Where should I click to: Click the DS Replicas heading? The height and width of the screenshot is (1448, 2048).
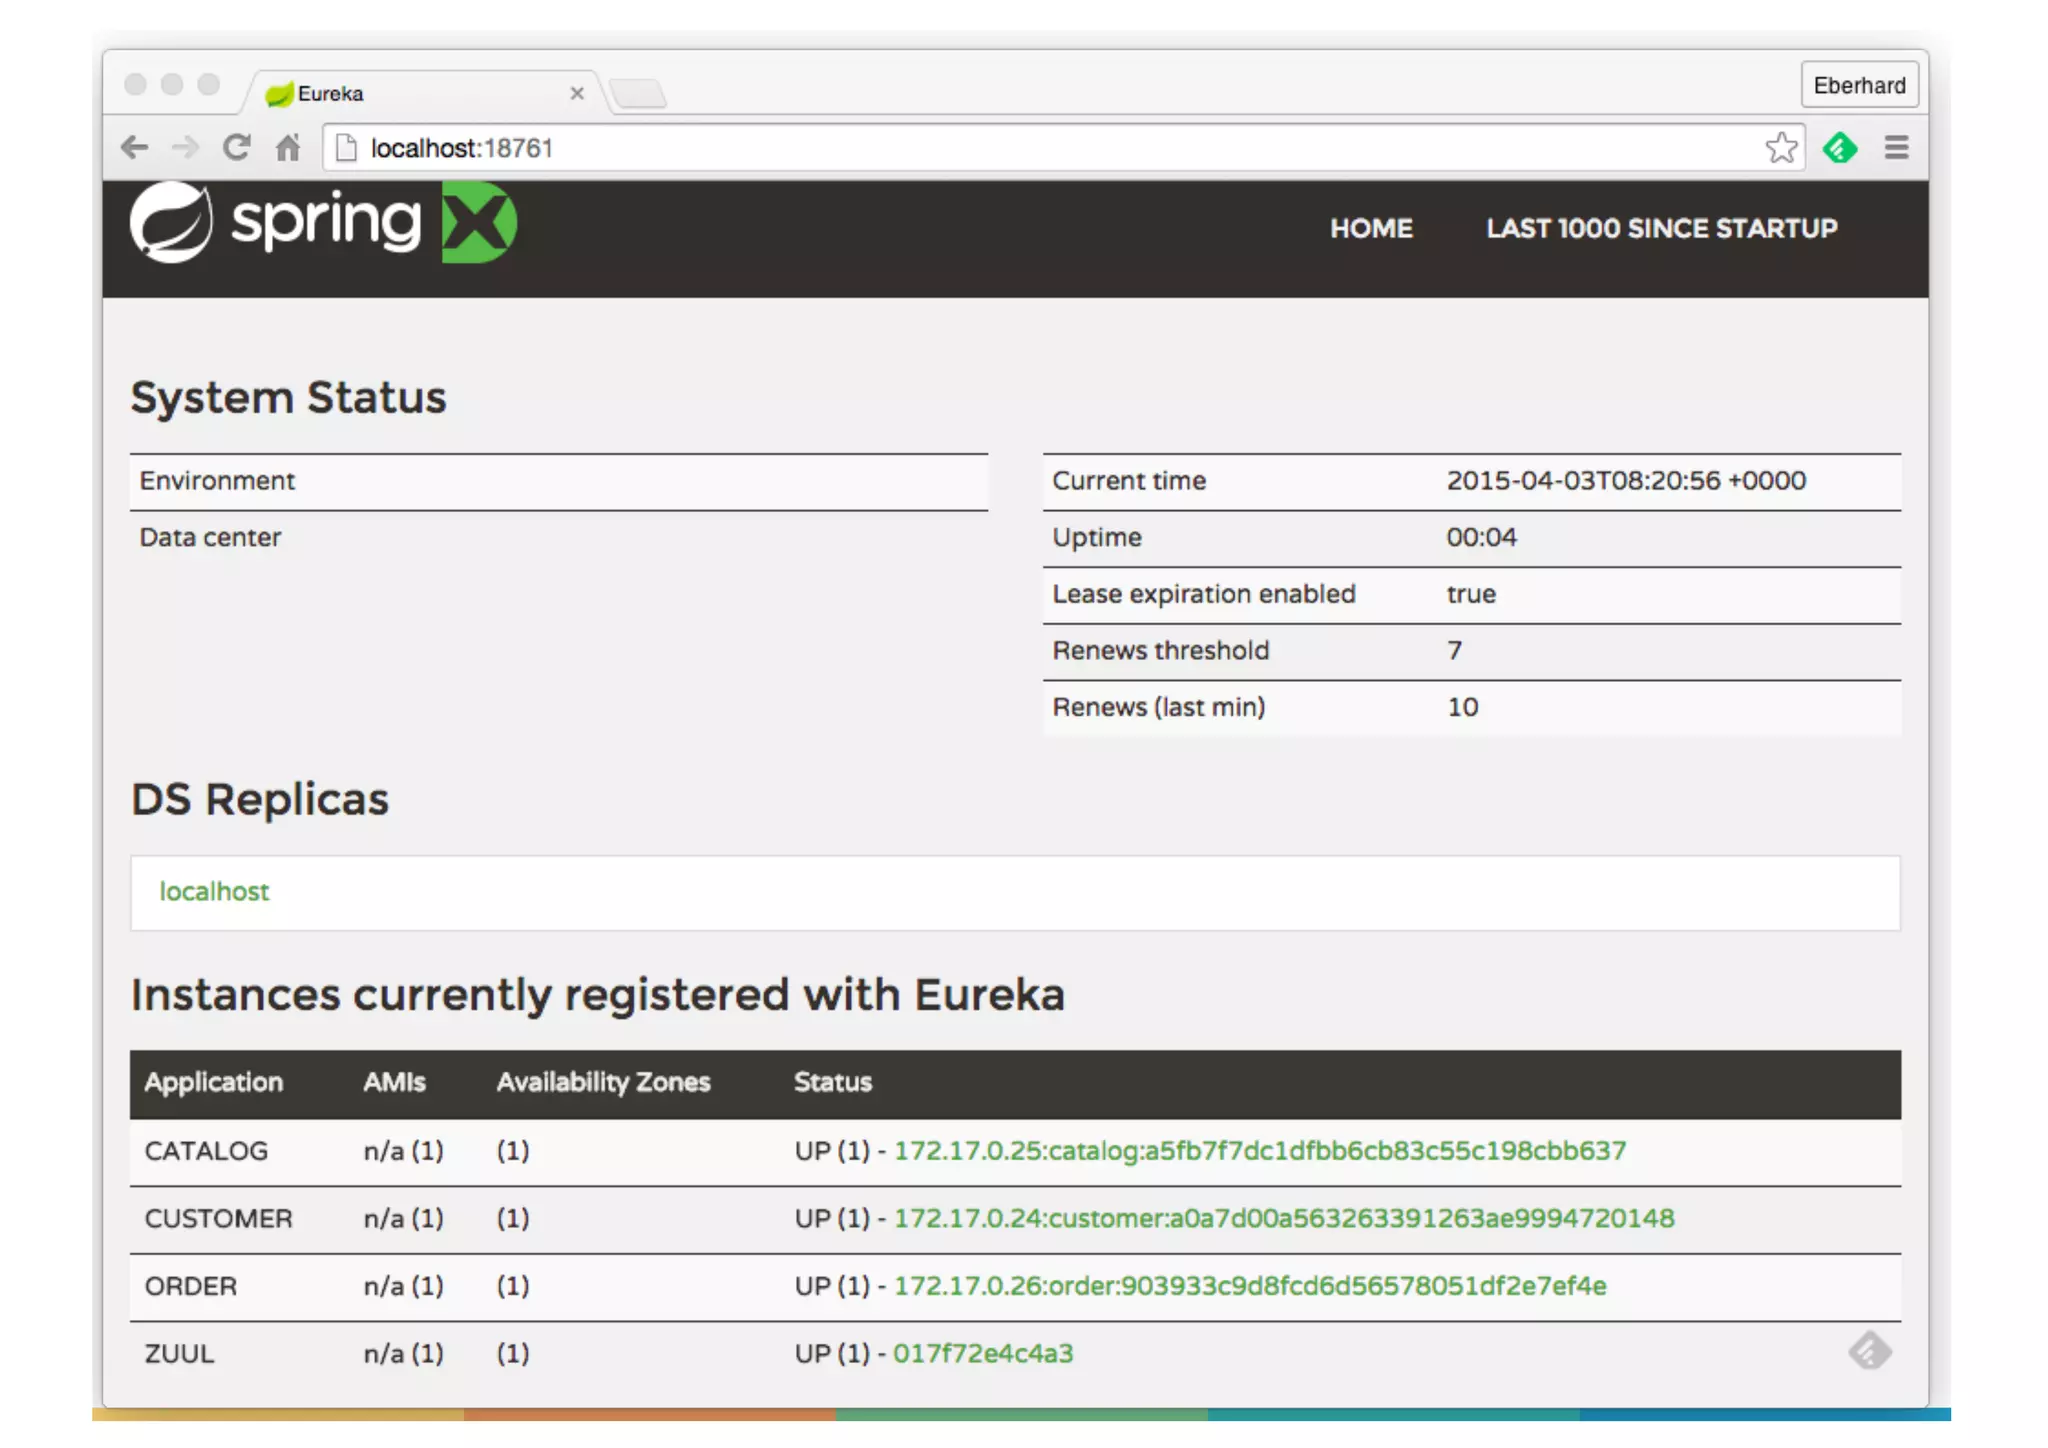(x=260, y=799)
